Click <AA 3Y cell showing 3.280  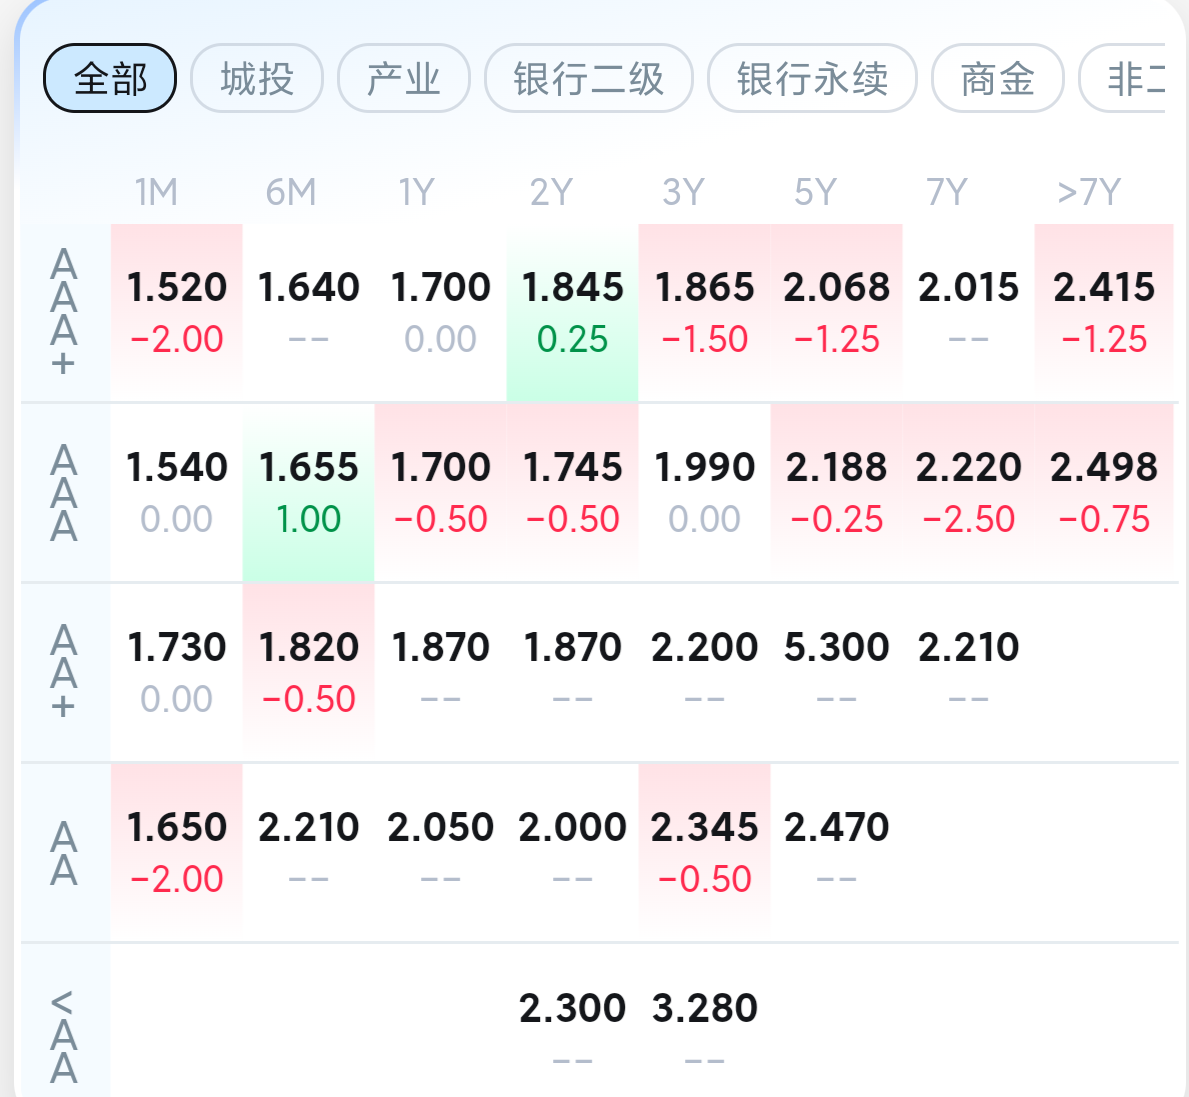pyautogui.click(x=704, y=1030)
